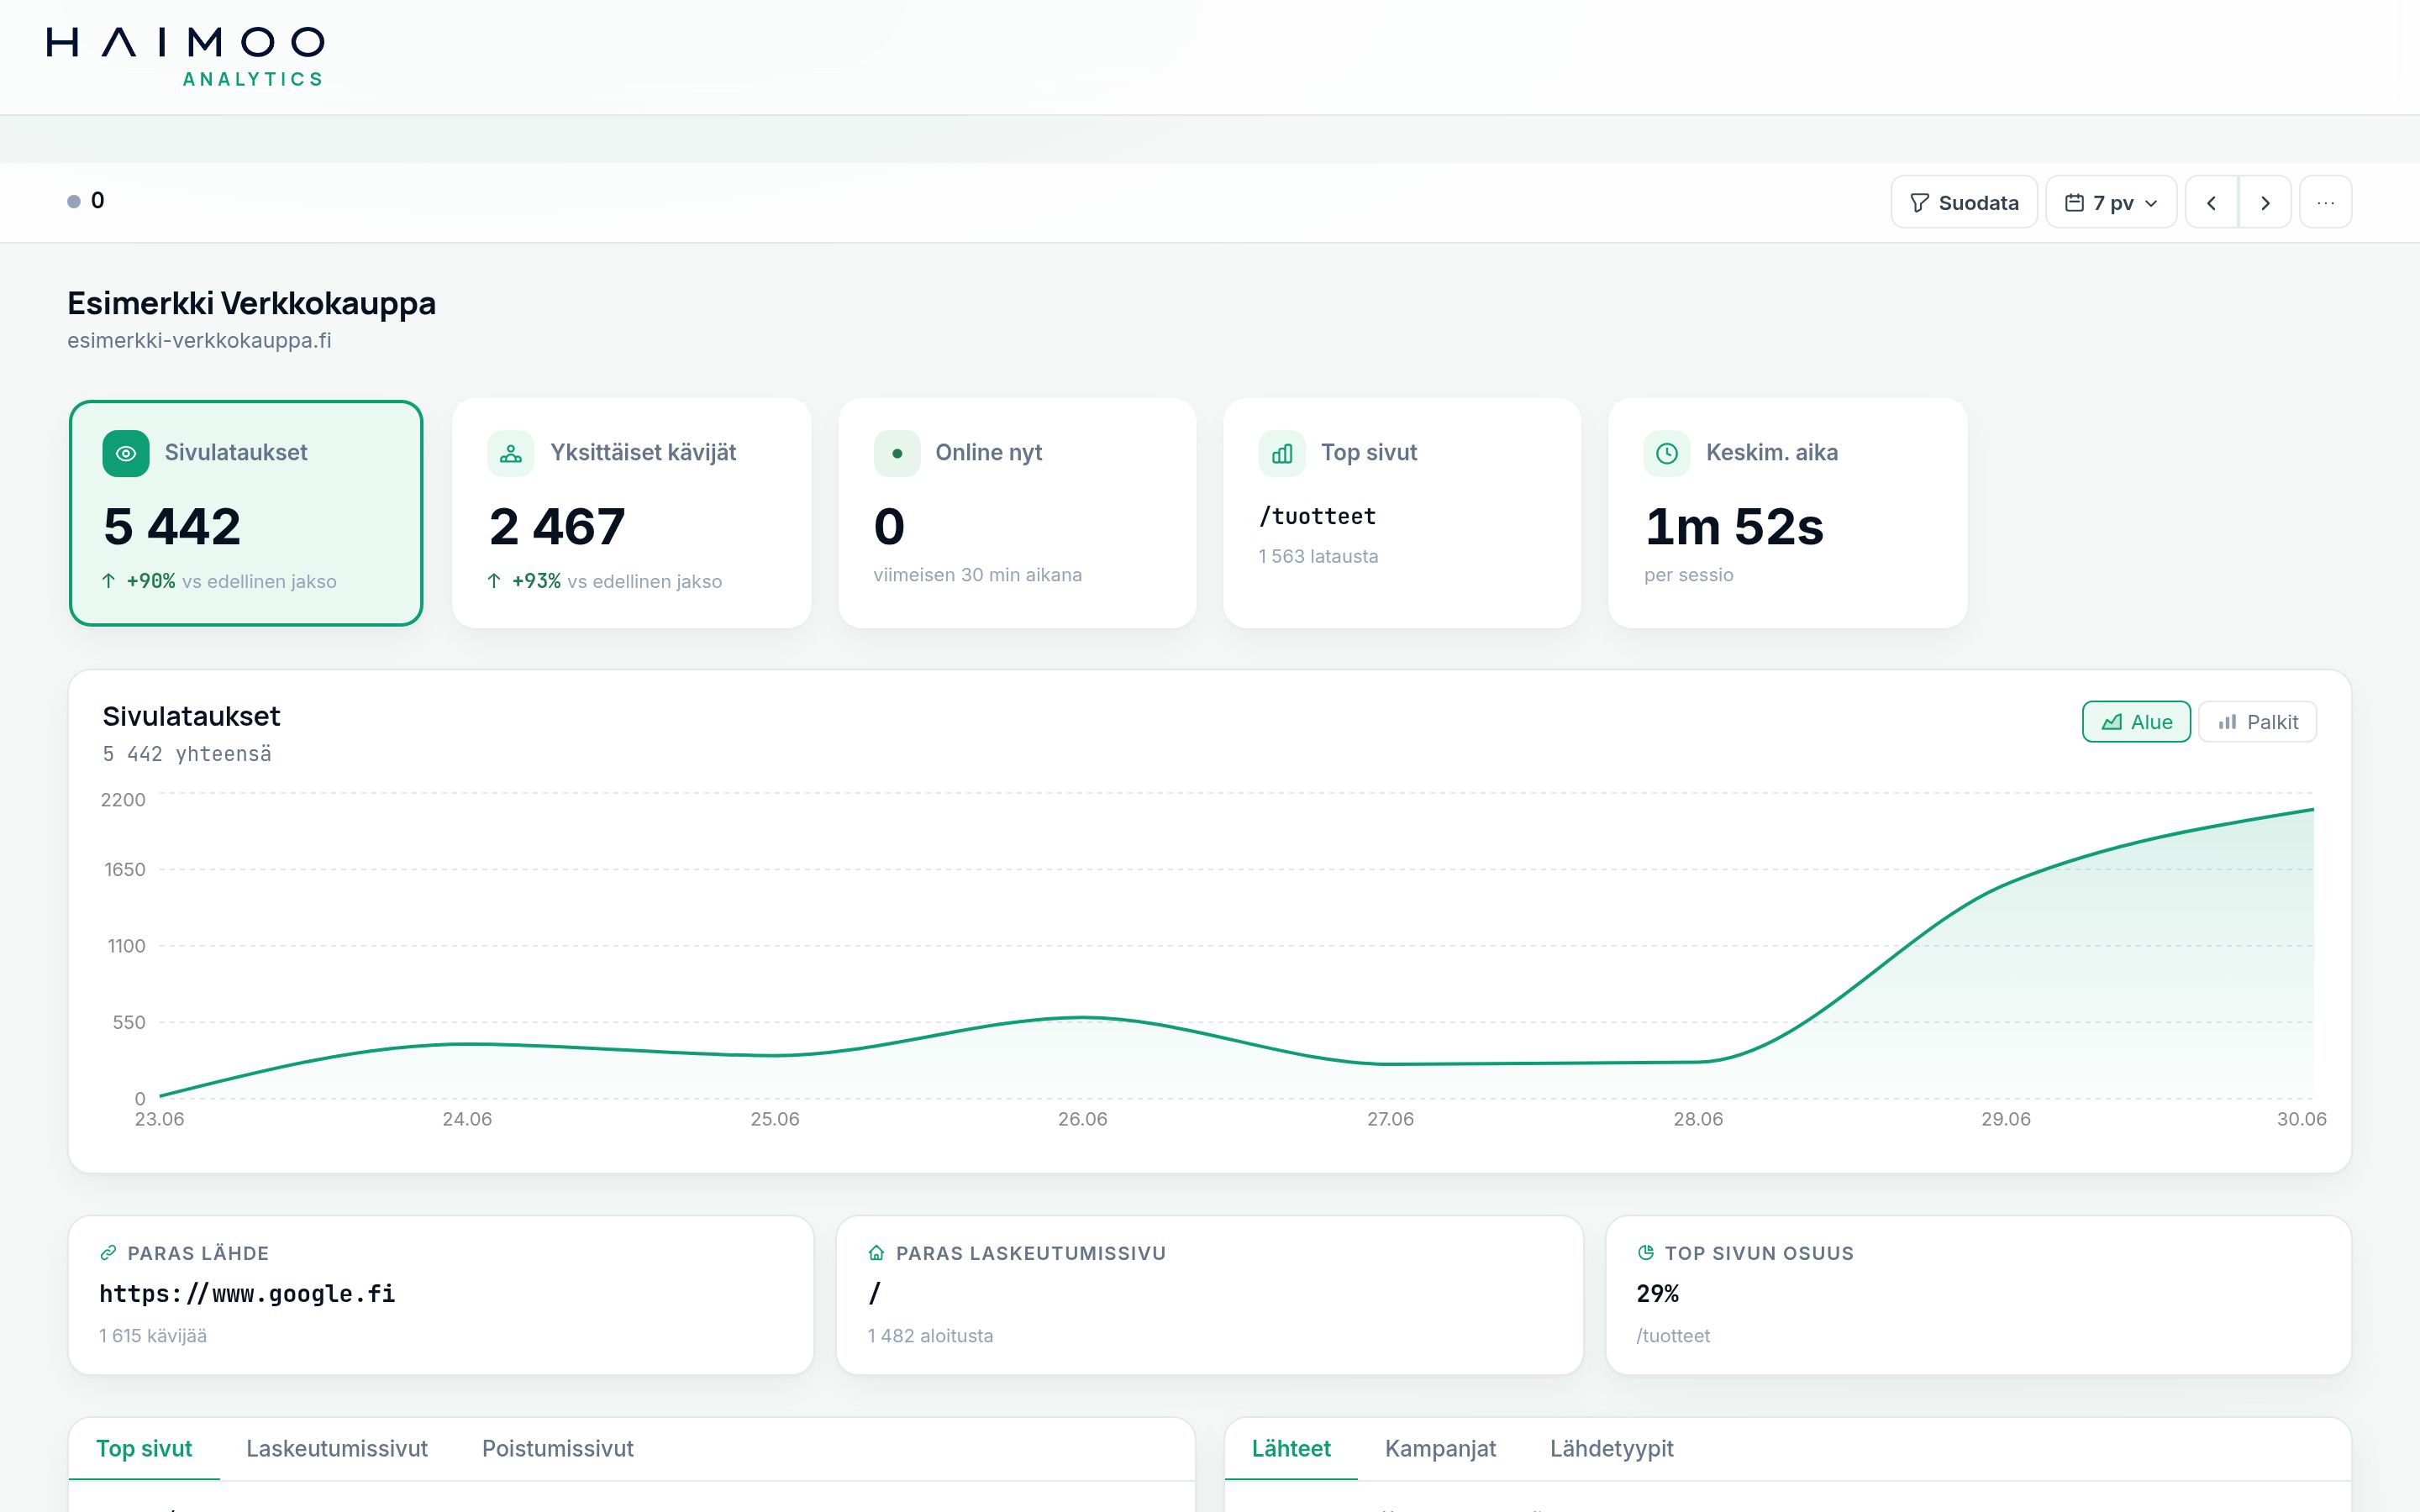Click the PARAS LÄHDE summary card
The width and height of the screenshot is (2420, 1512).
(x=441, y=1295)
